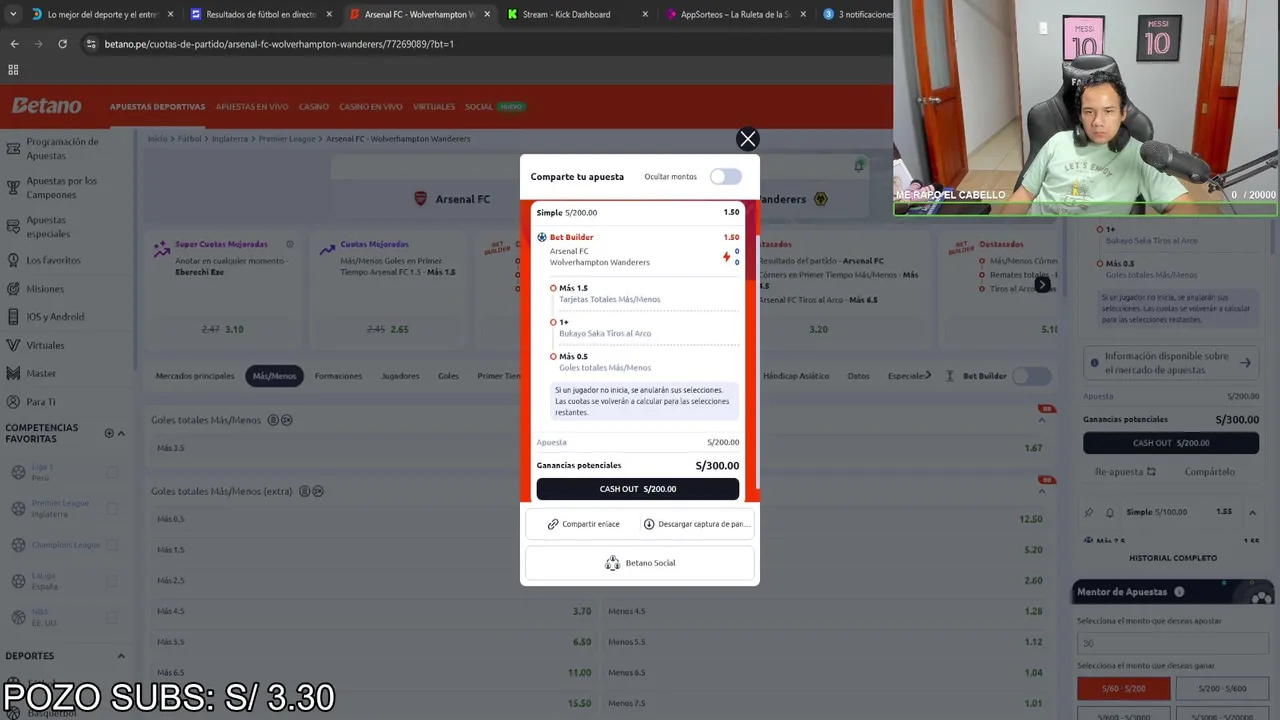Click the bell icon near Simple S/100.00
Screen dimensions: 1280x720
tap(1109, 513)
